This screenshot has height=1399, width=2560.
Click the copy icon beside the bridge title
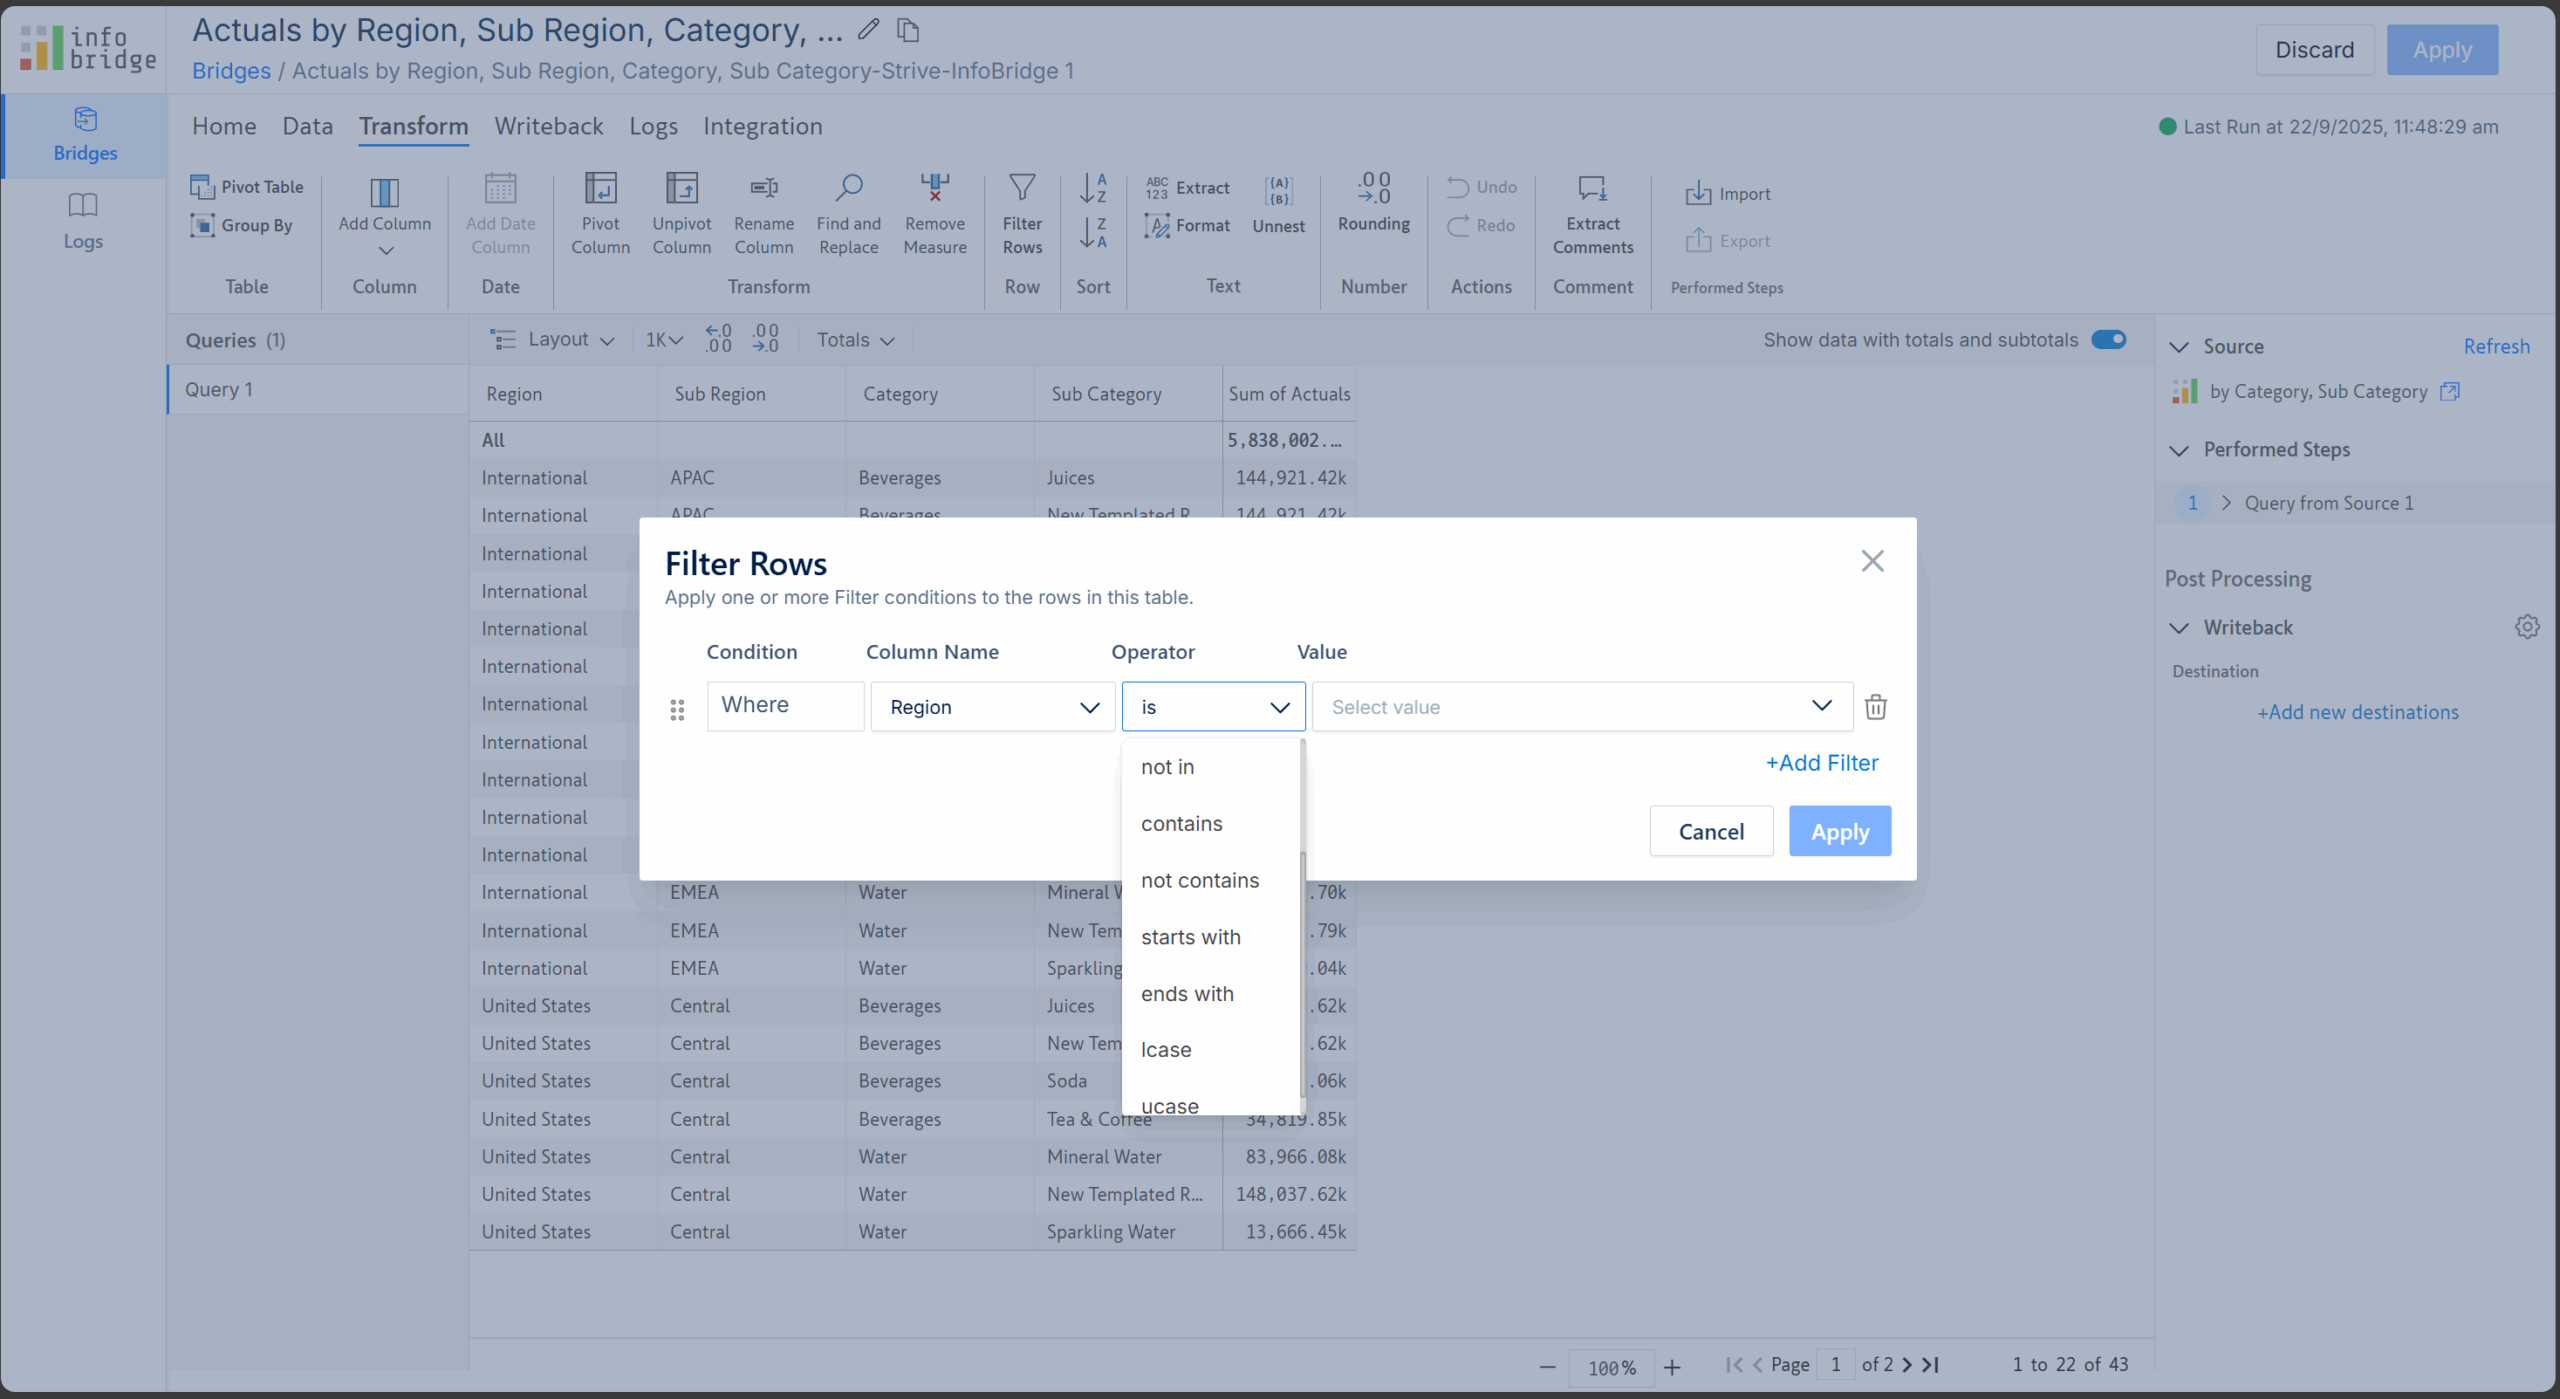click(907, 30)
